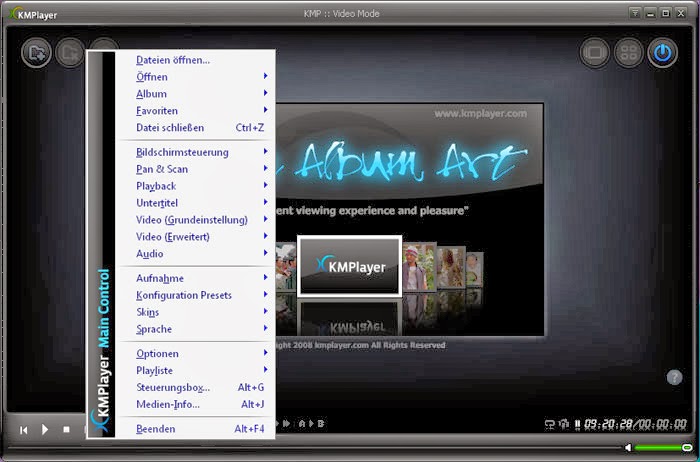Expand the 'Album' submenu
The image size is (700, 462).
[x=196, y=94]
